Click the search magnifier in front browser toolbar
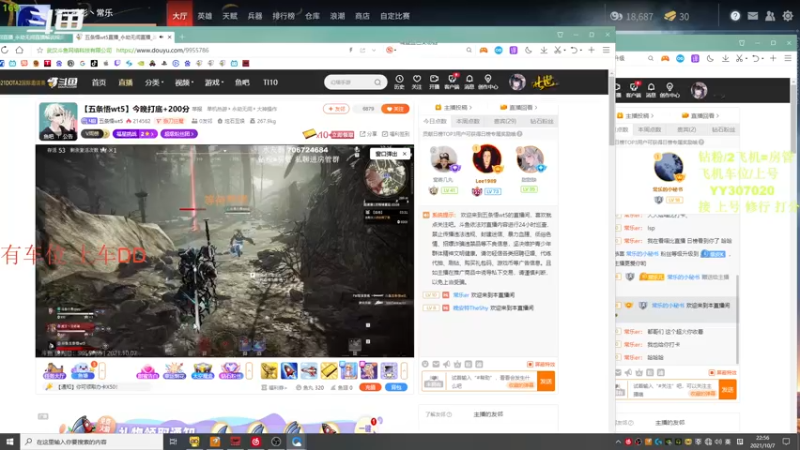800x450 pixels. click(469, 50)
